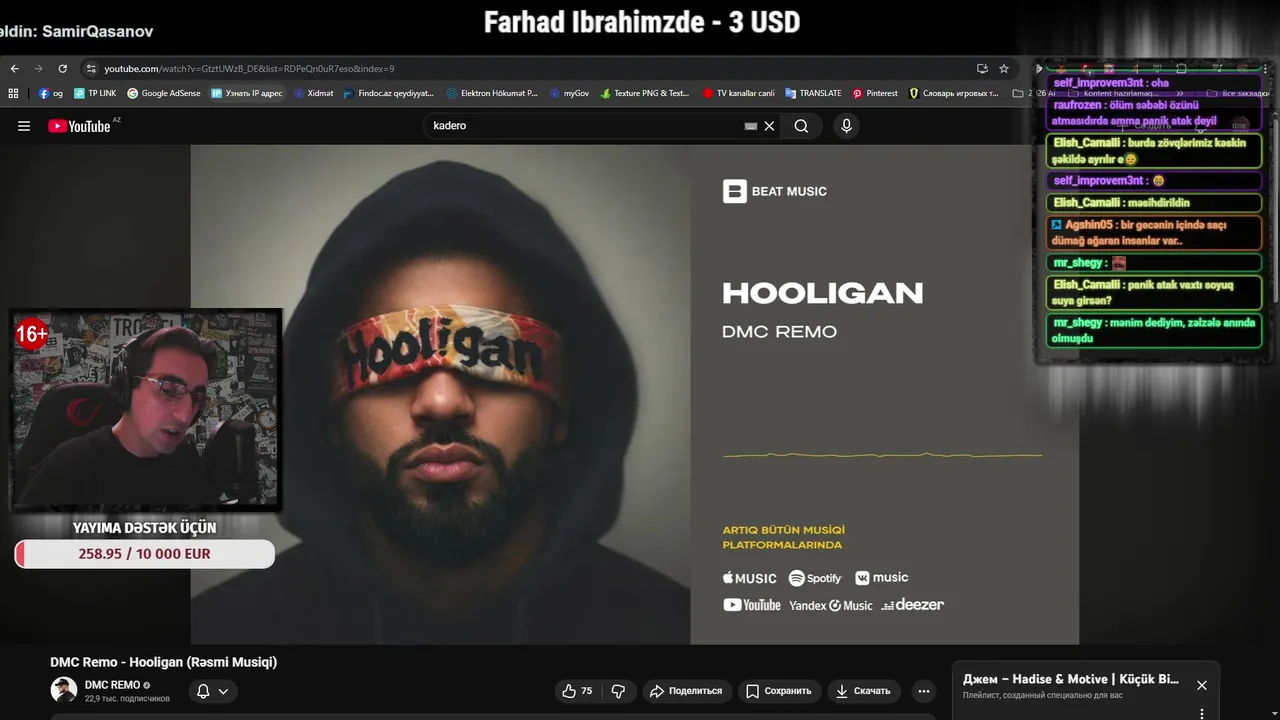Reload the page with browser refresh icon
Screen dimensions: 1280x720
[x=62, y=69]
